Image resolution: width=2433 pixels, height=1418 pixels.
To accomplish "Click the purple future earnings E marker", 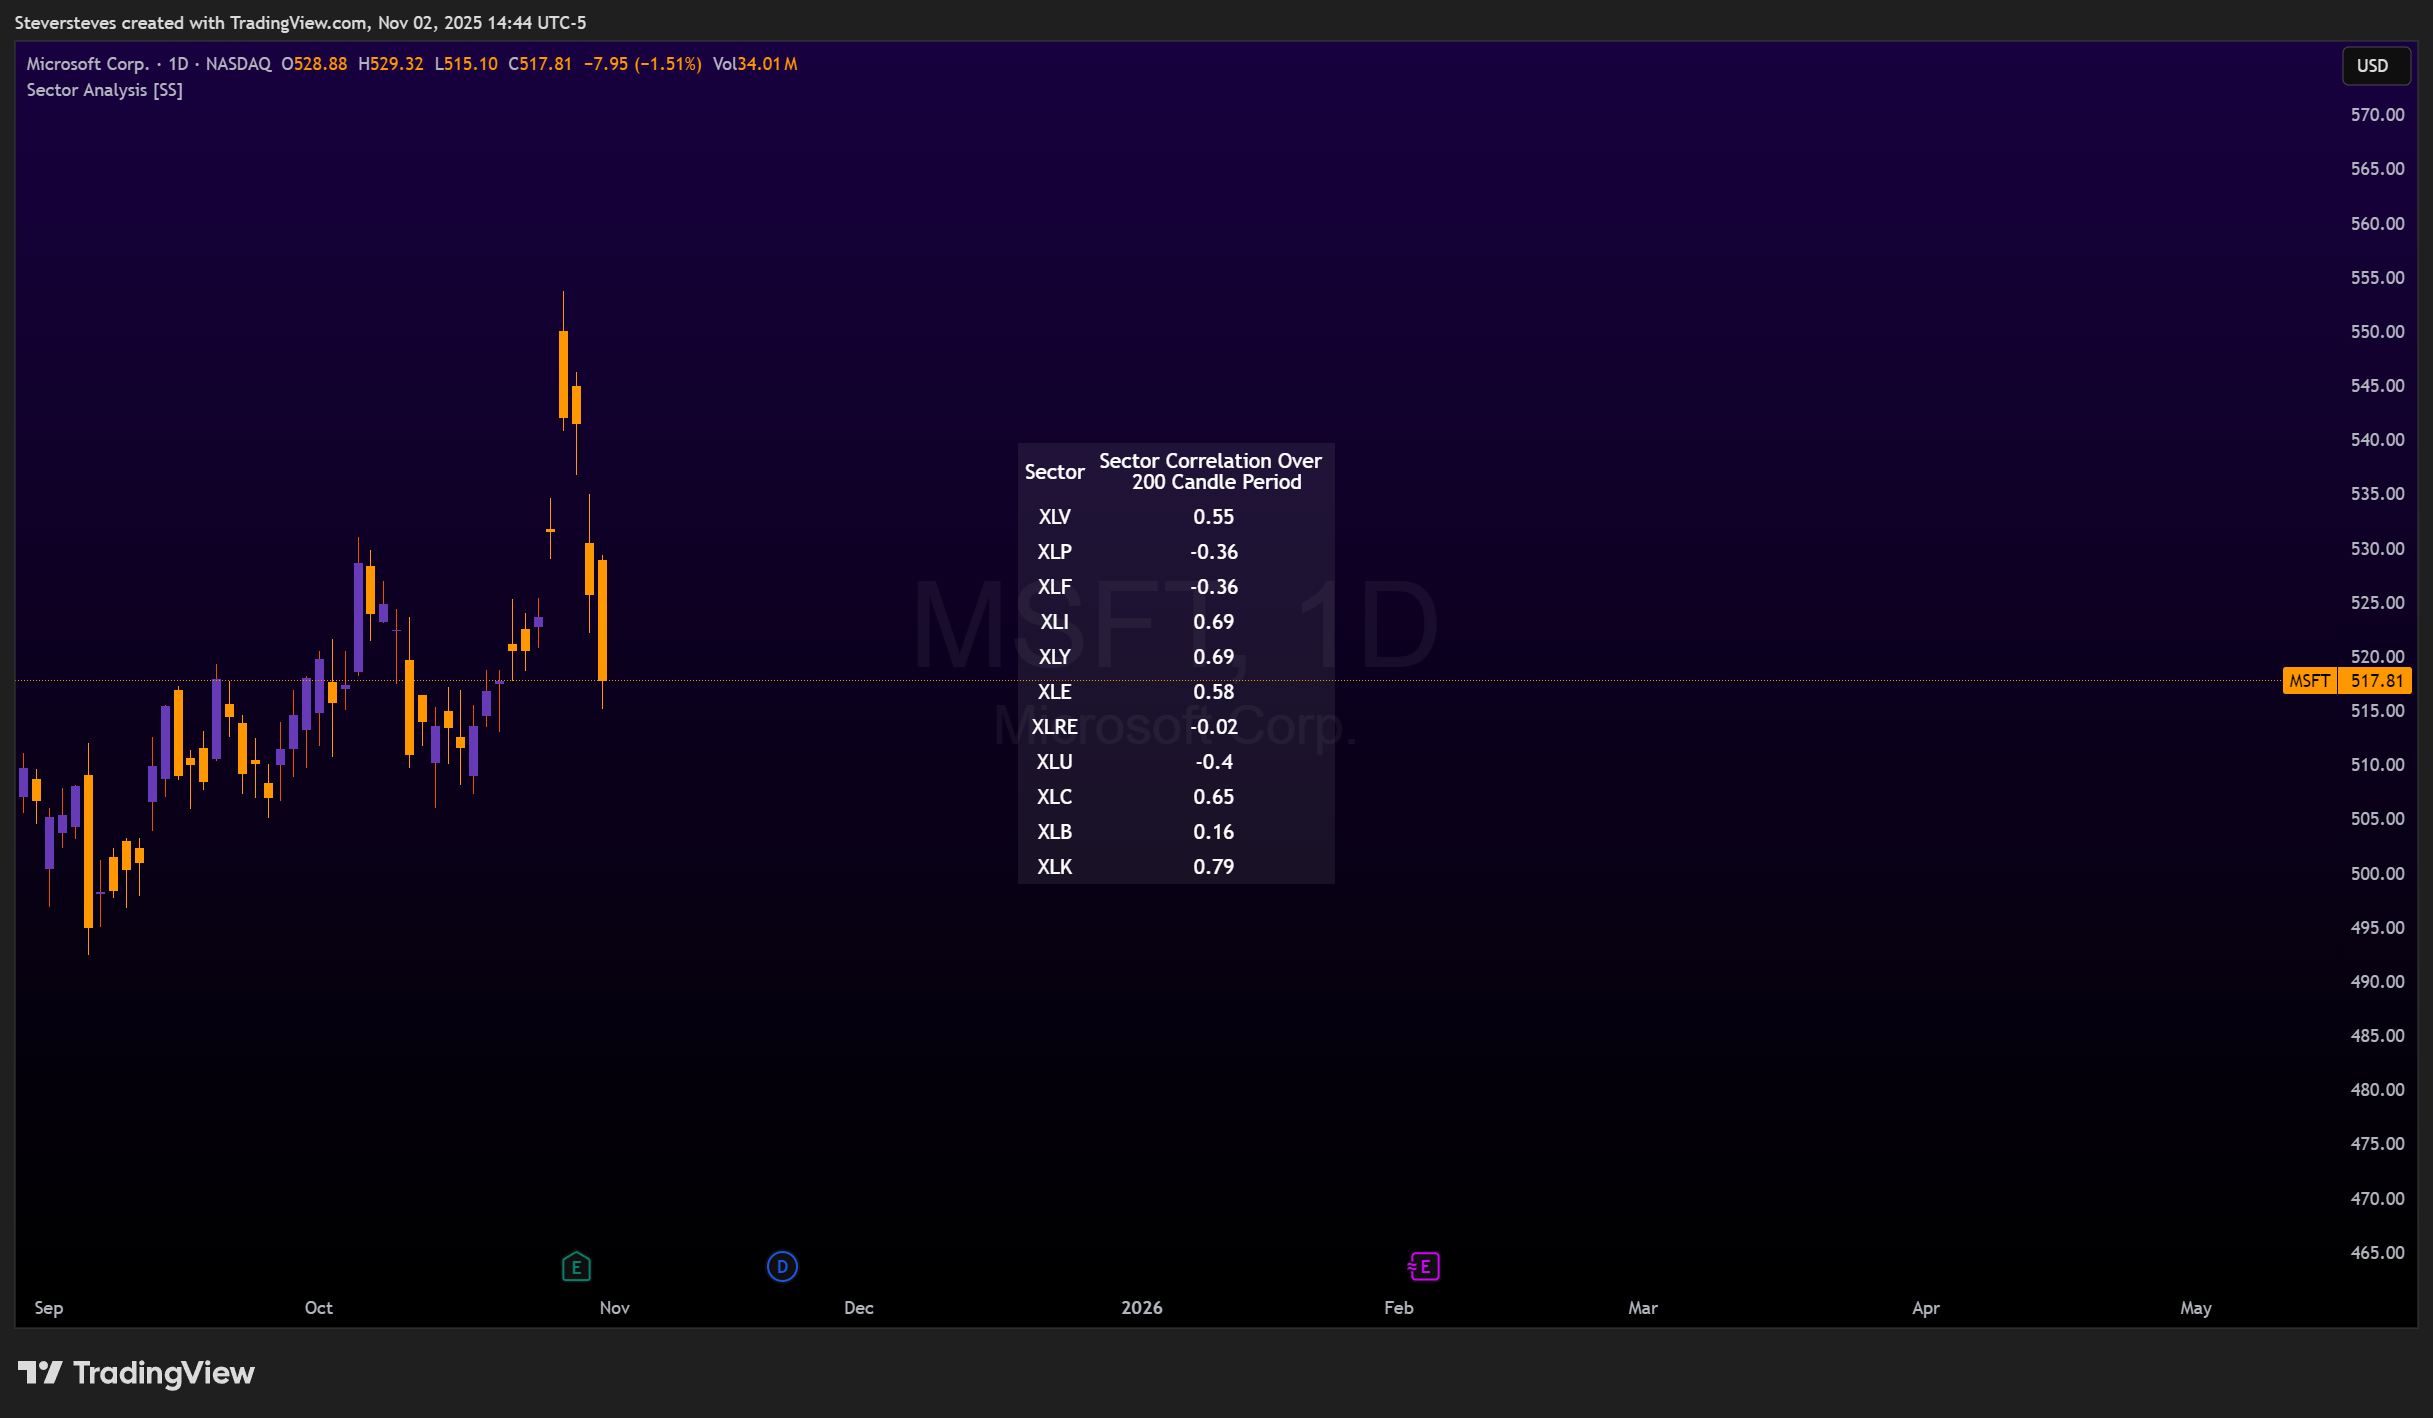I will pos(1424,1267).
